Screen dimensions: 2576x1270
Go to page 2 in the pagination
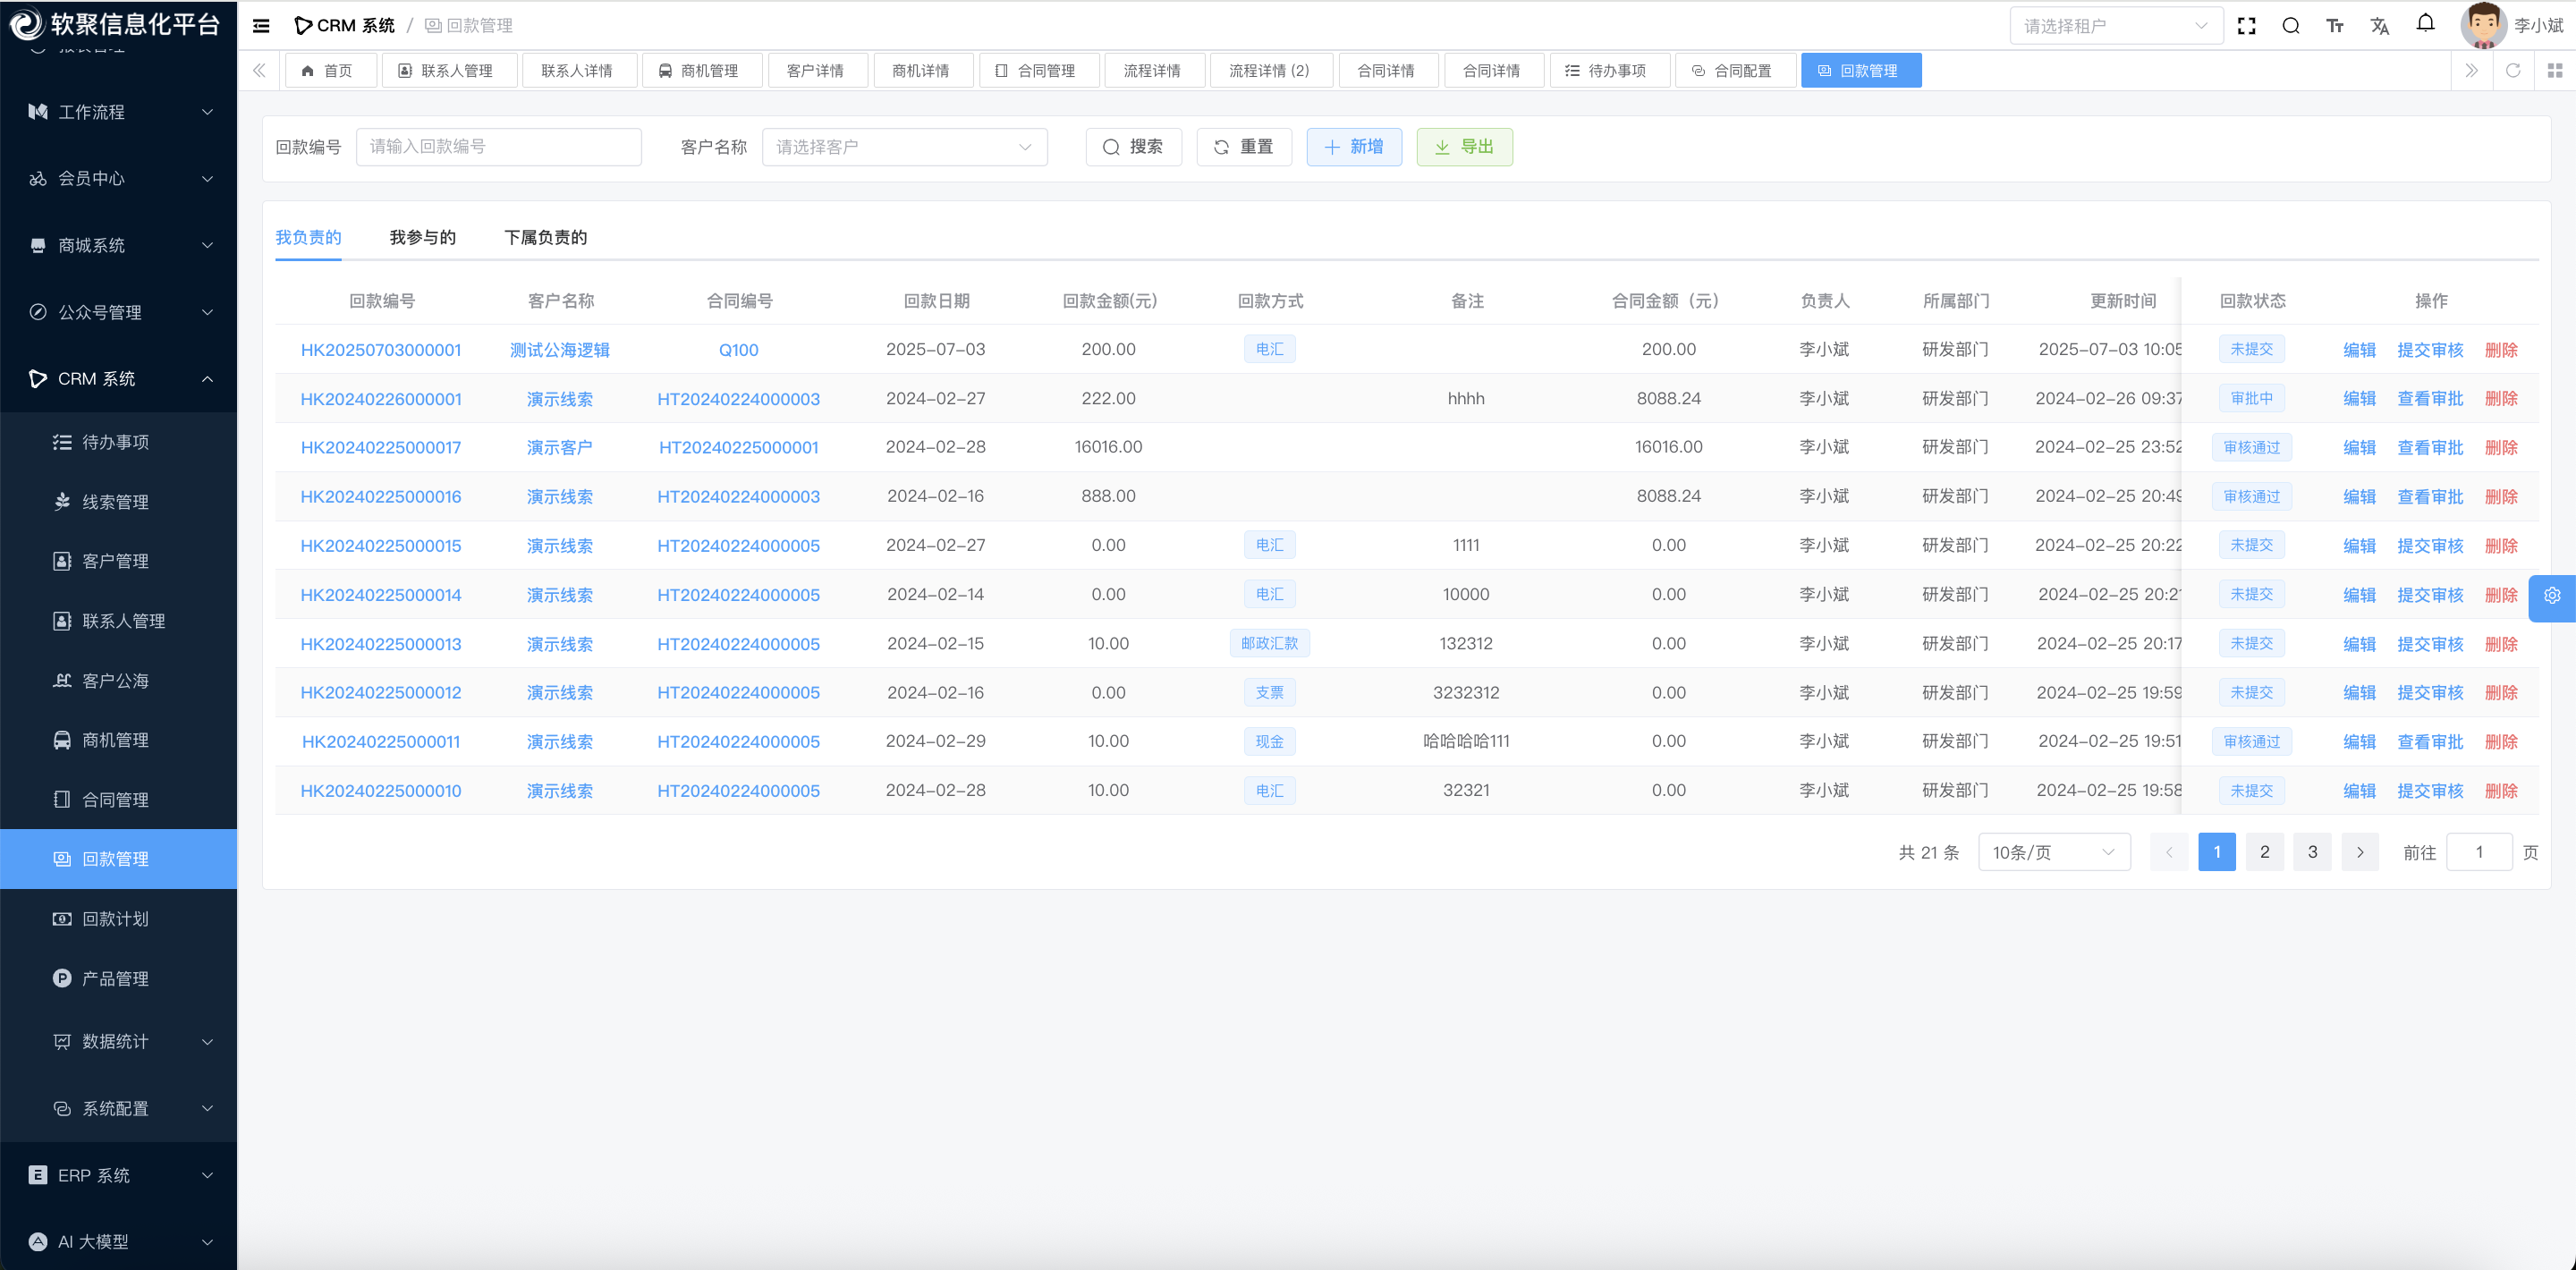click(2264, 852)
